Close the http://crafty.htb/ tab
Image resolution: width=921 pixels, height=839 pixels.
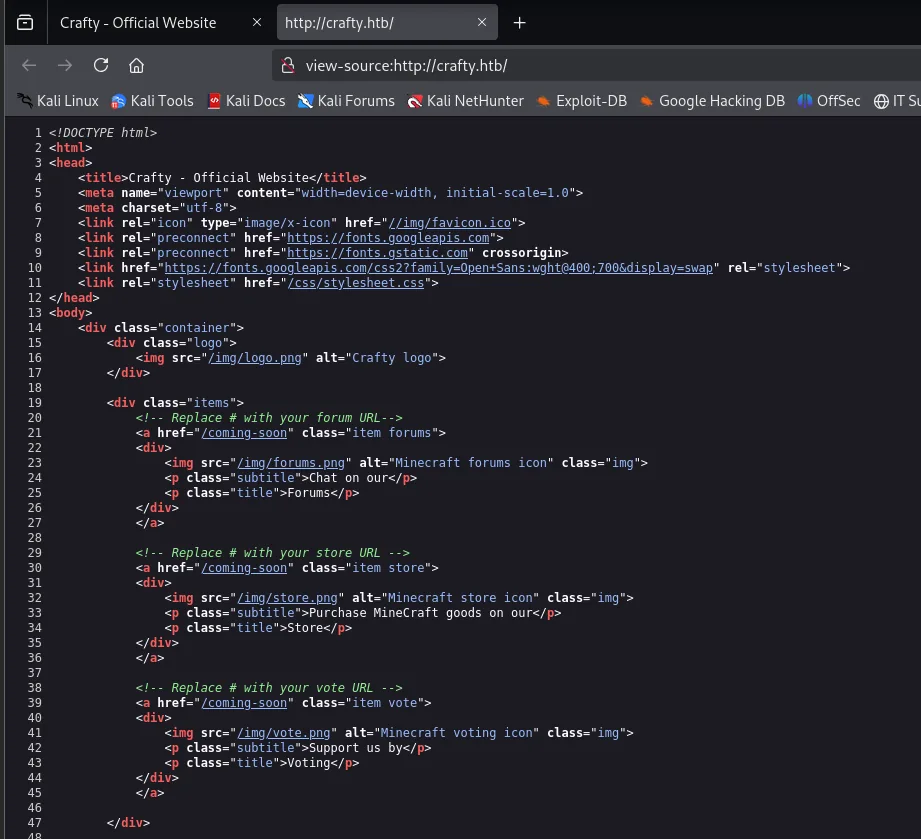click(x=482, y=22)
